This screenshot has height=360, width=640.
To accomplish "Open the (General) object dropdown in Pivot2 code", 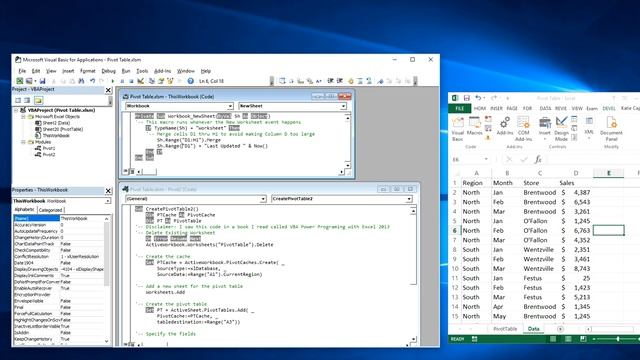I will [x=263, y=199].
